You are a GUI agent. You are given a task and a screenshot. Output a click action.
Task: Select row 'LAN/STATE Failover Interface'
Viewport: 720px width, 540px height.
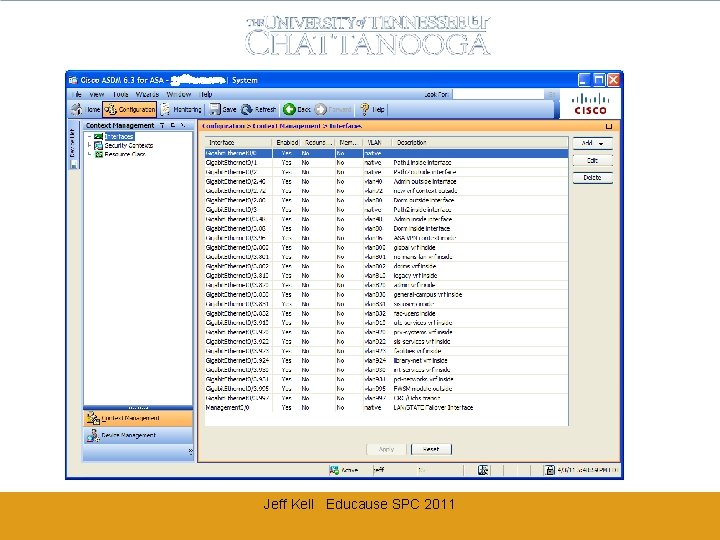pos(386,408)
